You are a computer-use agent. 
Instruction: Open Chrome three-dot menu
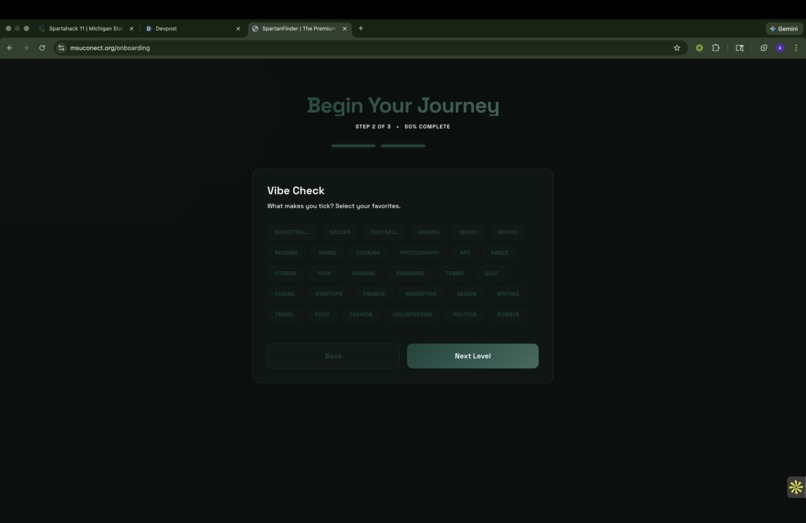[x=796, y=48]
